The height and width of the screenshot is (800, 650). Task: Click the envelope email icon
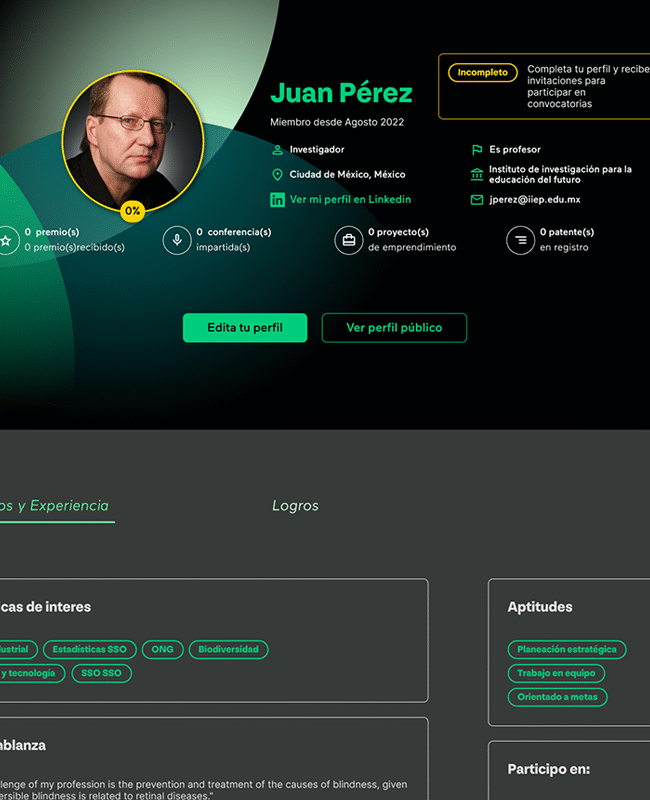477,199
